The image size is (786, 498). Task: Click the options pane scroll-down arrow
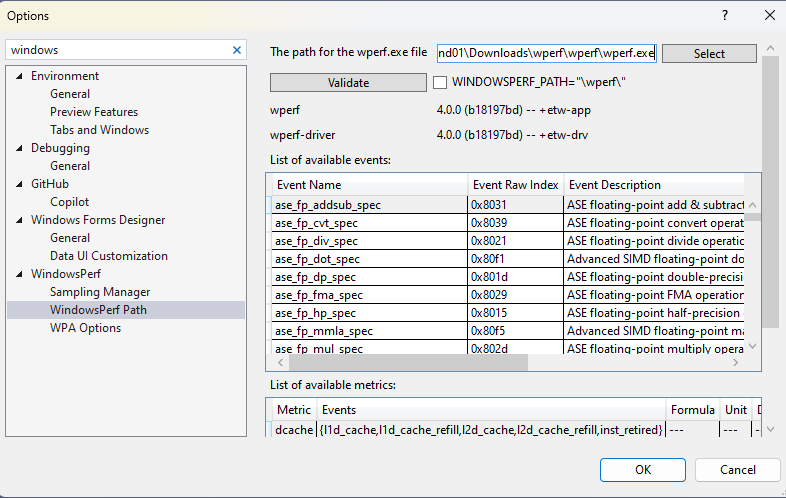[x=770, y=429]
